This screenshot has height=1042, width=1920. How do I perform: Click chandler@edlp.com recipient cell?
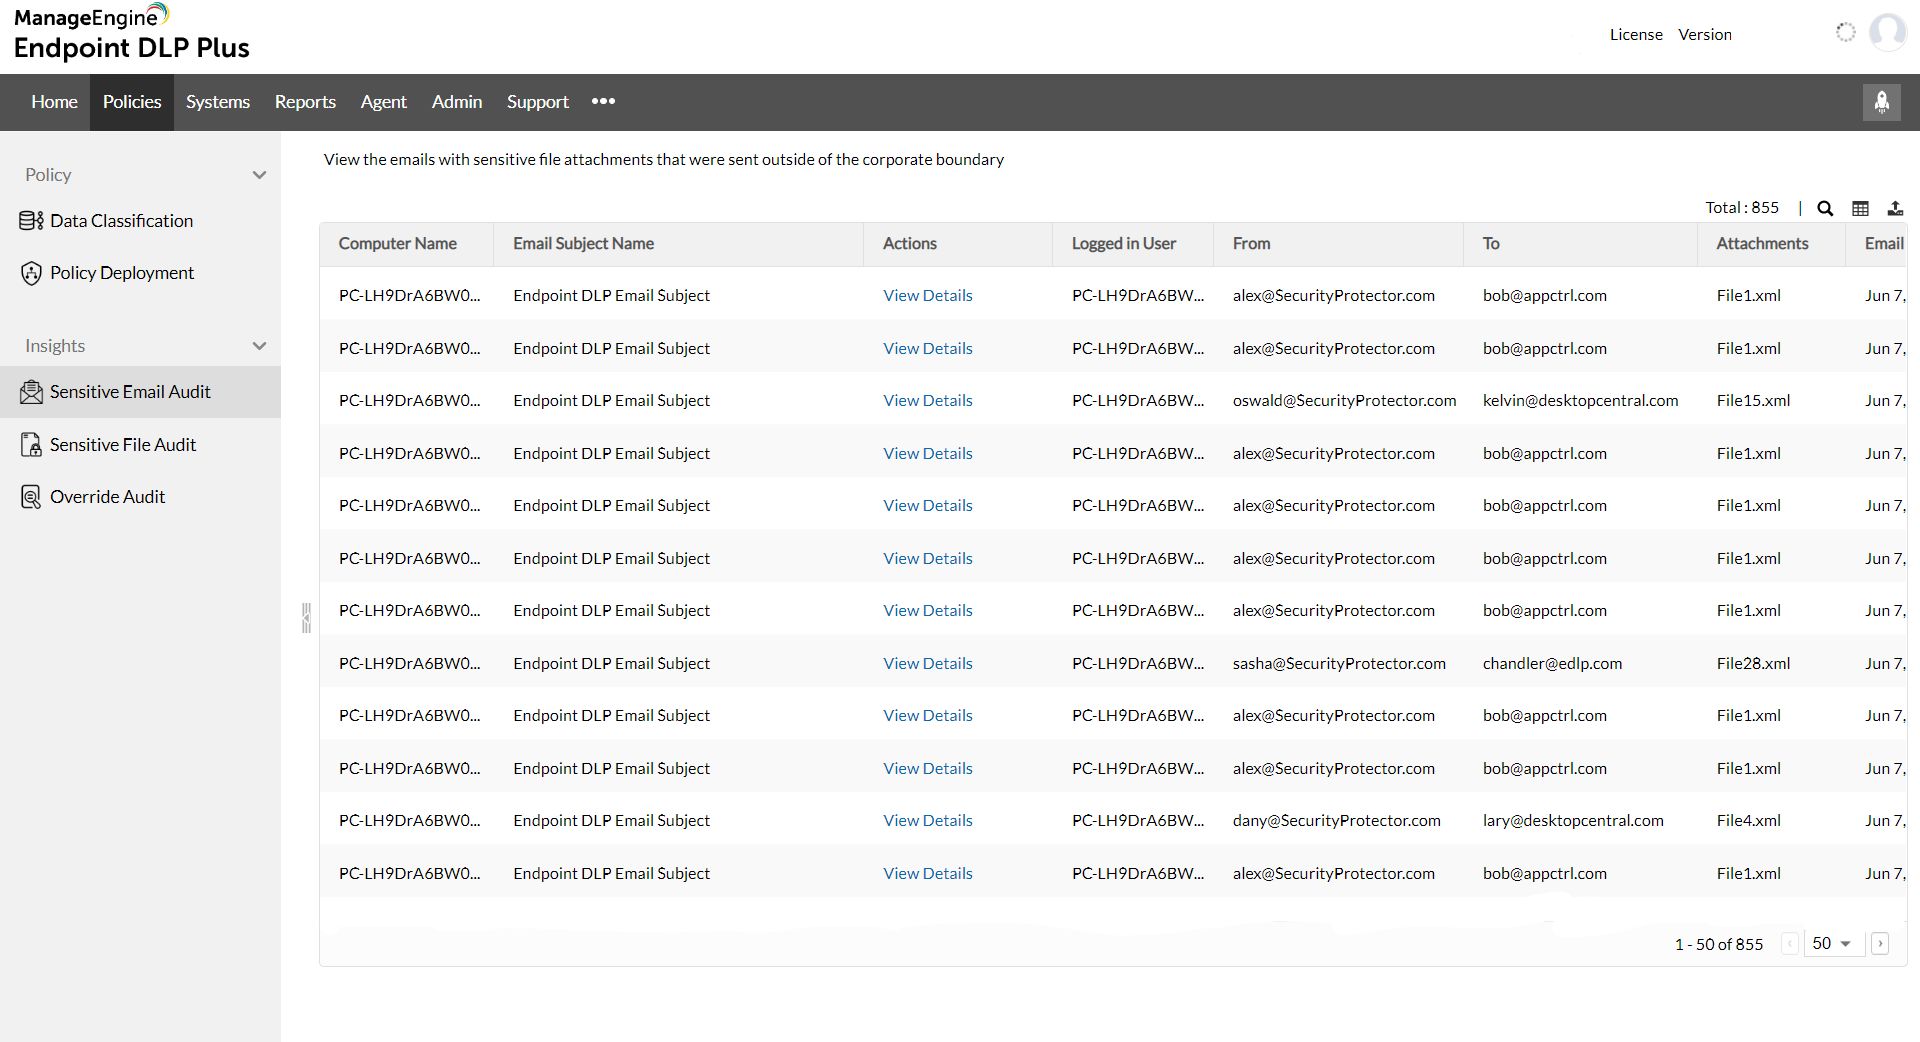1552,664
